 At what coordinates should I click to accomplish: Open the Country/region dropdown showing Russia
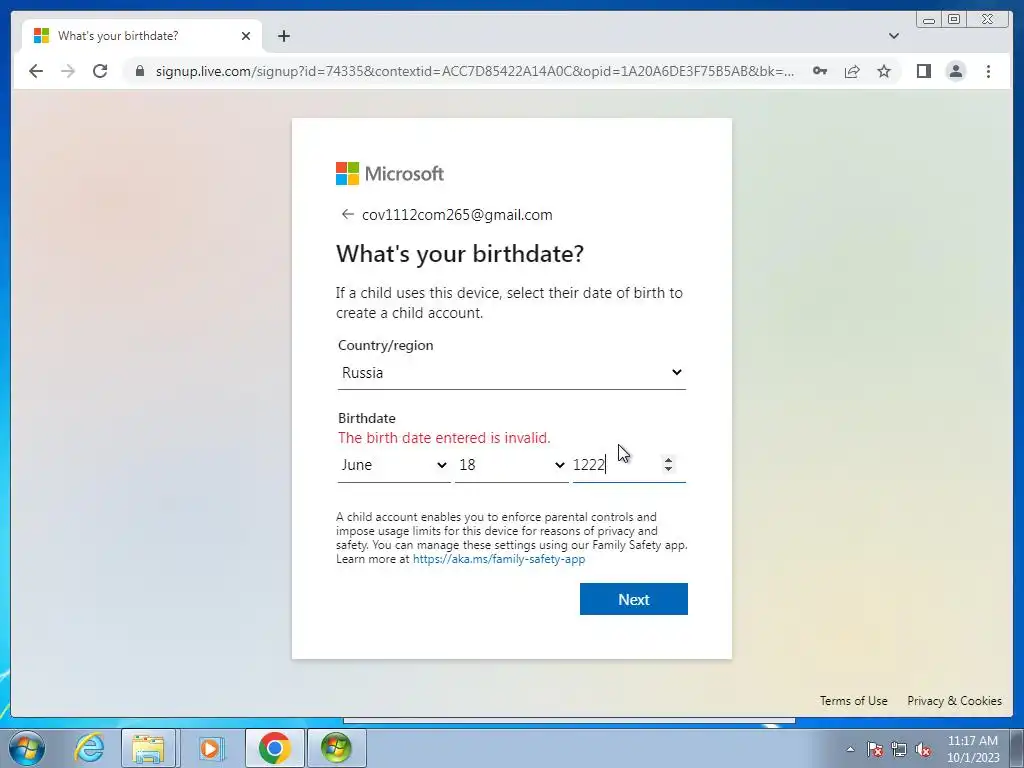point(511,373)
